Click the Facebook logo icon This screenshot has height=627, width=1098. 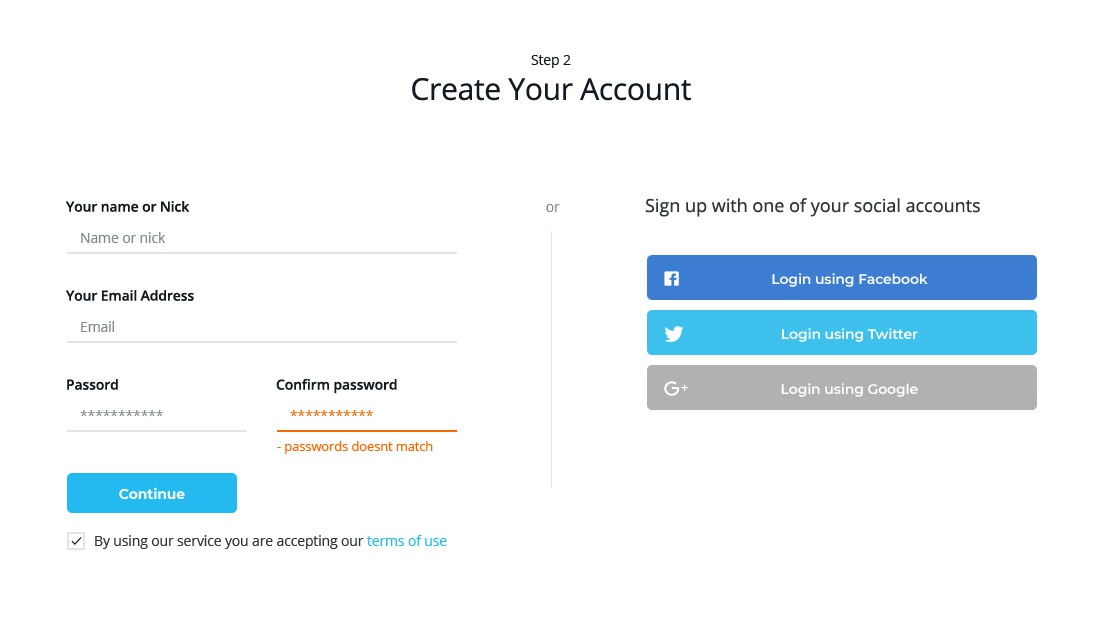[x=672, y=279]
